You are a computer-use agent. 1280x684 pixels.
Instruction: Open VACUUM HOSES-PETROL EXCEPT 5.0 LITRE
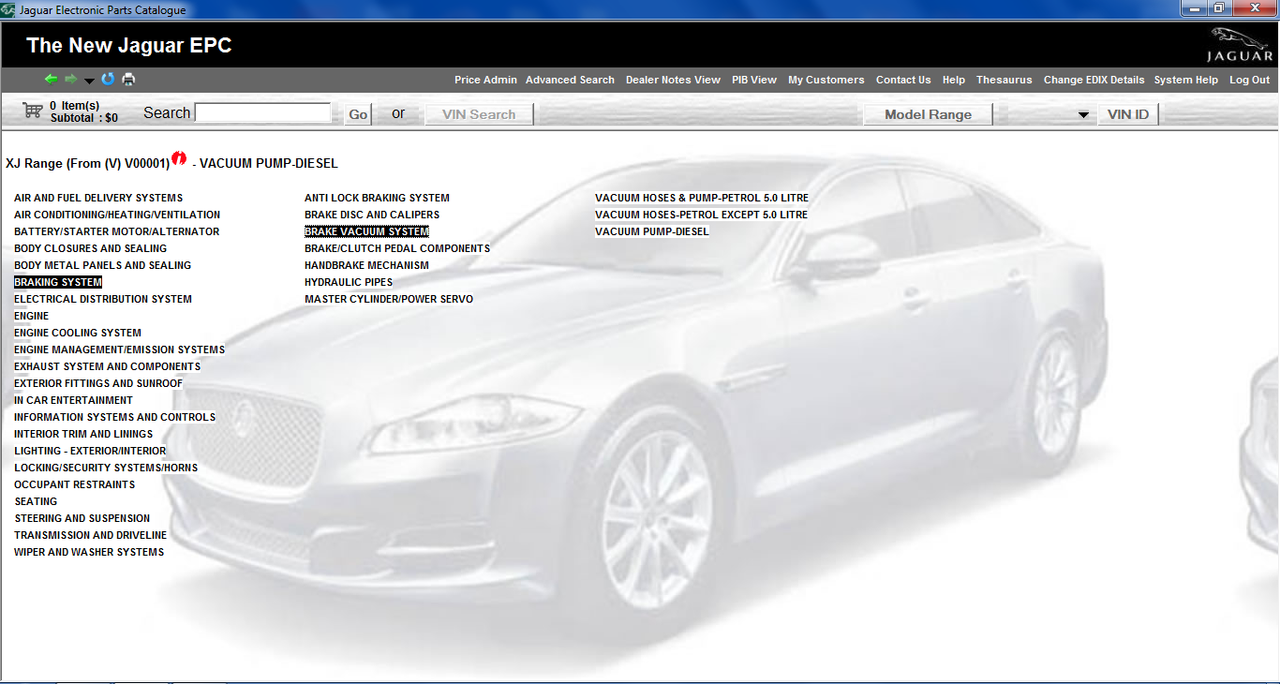coord(701,215)
